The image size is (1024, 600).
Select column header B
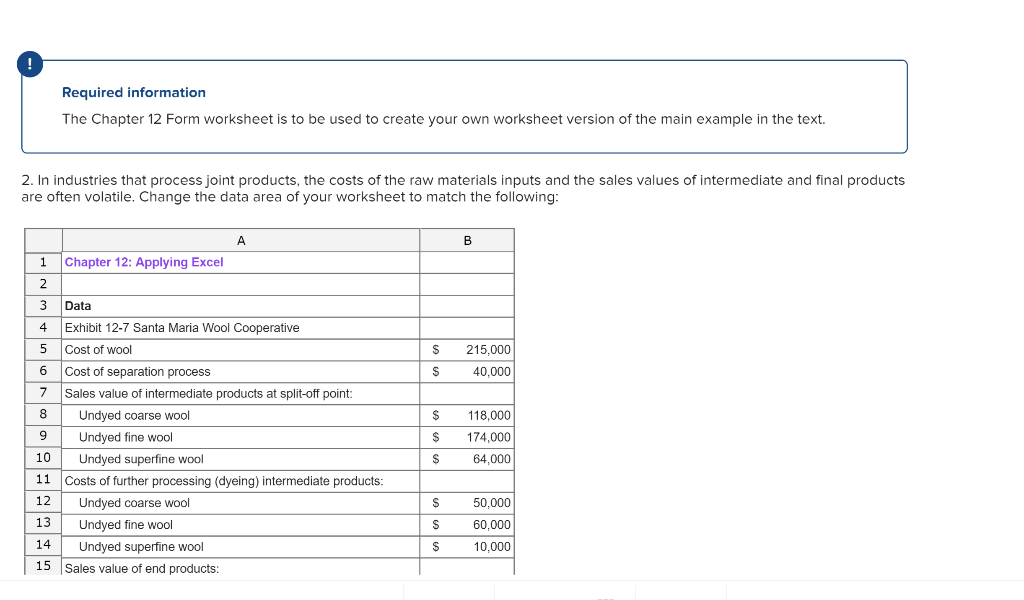coord(466,240)
